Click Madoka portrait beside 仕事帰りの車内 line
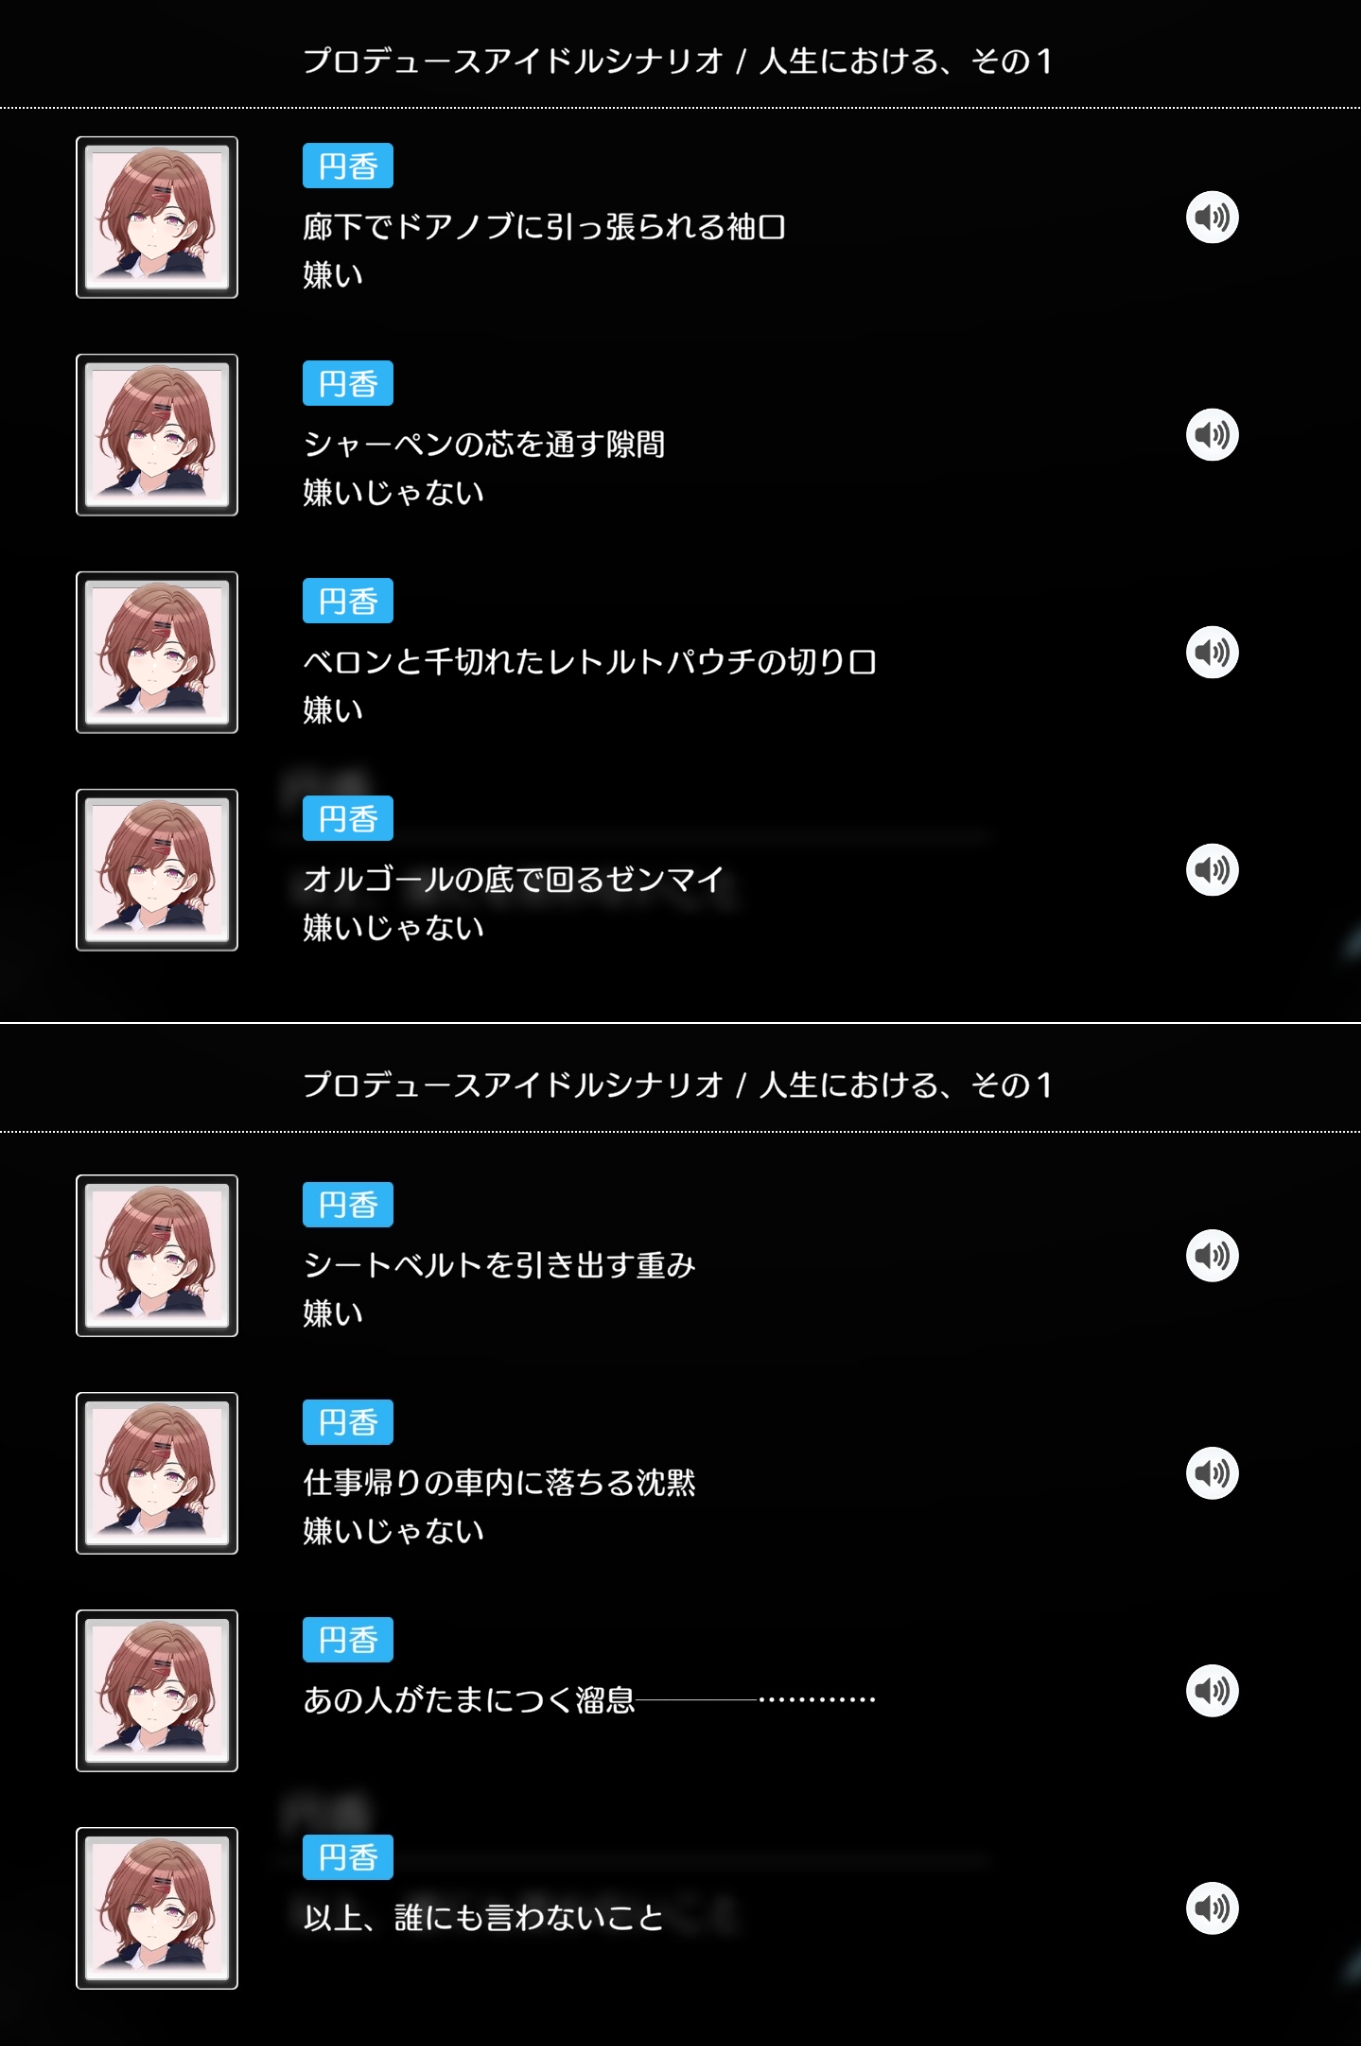Image resolution: width=1361 pixels, height=2048 pixels. pyautogui.click(x=157, y=1473)
